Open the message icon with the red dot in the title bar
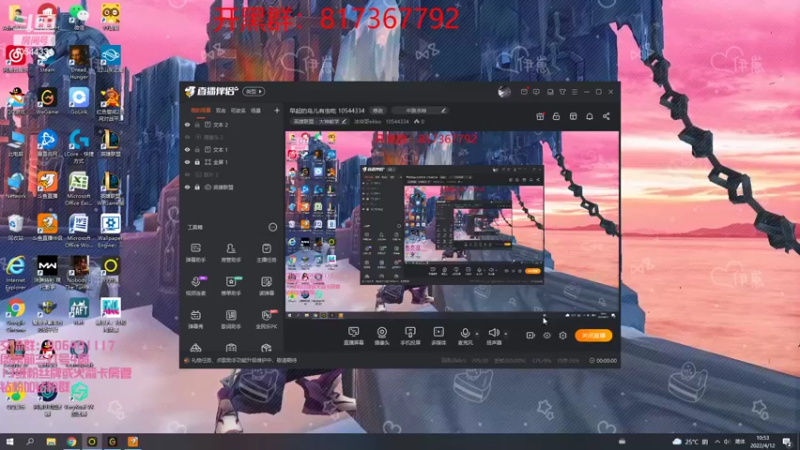This screenshot has width=800, height=450. tap(524, 92)
